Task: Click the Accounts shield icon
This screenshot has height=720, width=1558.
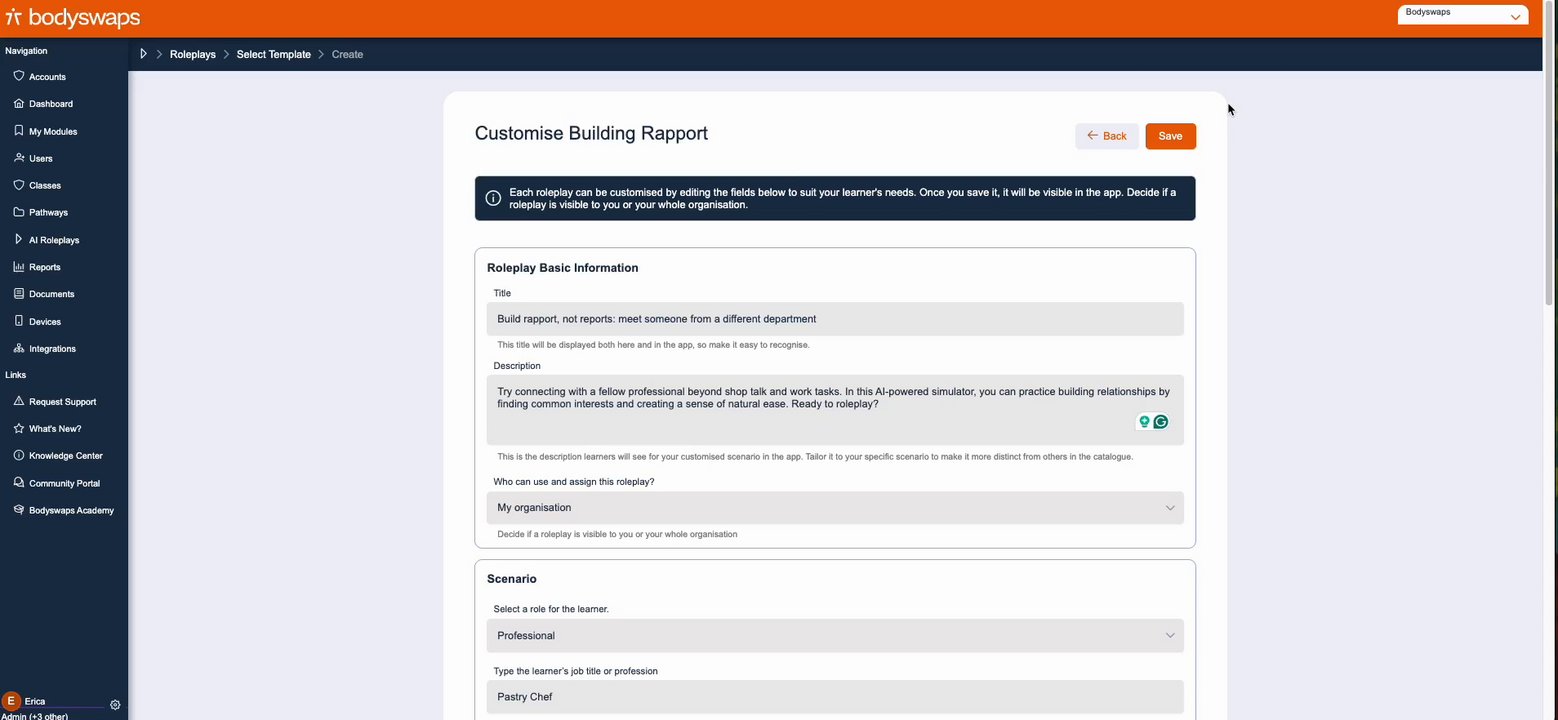Action: click(19, 76)
